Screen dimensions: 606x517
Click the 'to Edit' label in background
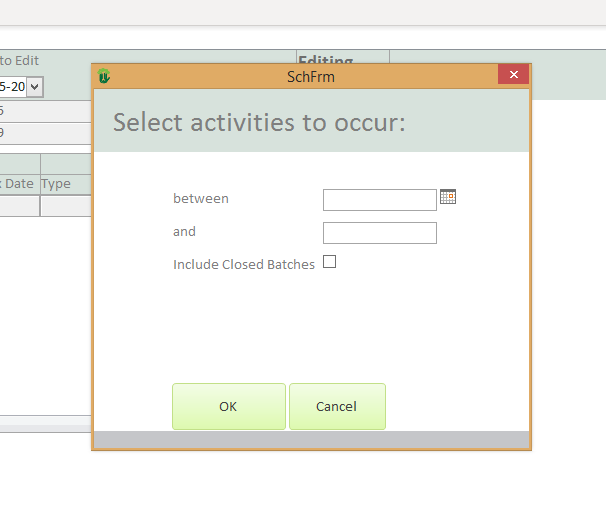(x=20, y=61)
